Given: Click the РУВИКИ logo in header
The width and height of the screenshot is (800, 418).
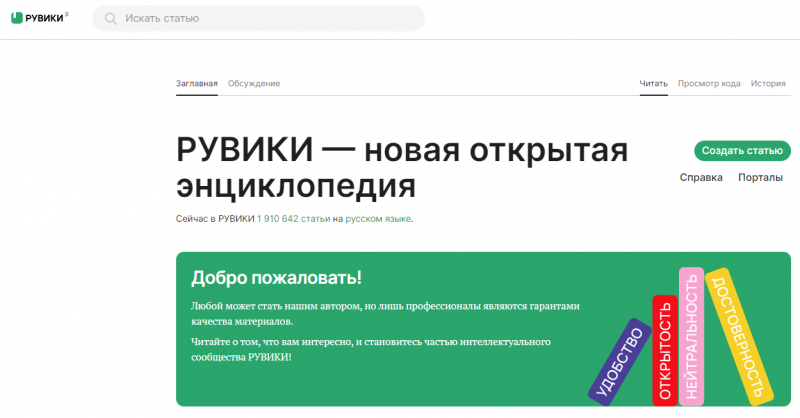Looking at the screenshot, I should point(39,18).
